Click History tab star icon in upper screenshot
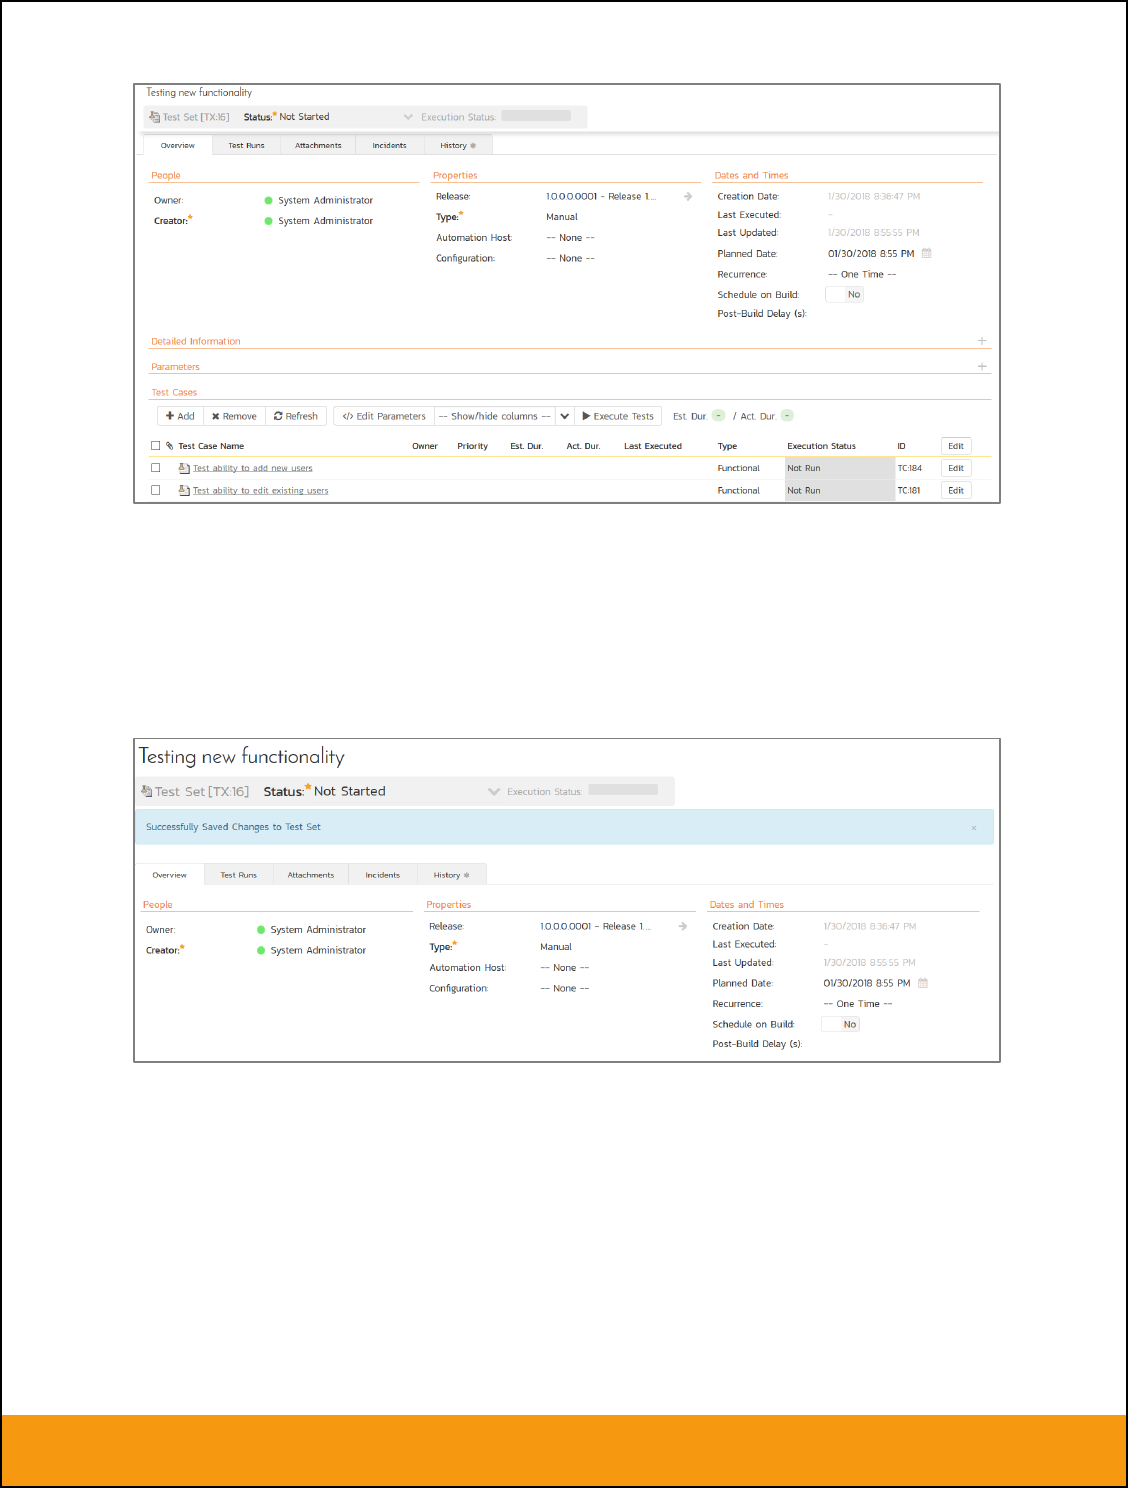 (473, 146)
